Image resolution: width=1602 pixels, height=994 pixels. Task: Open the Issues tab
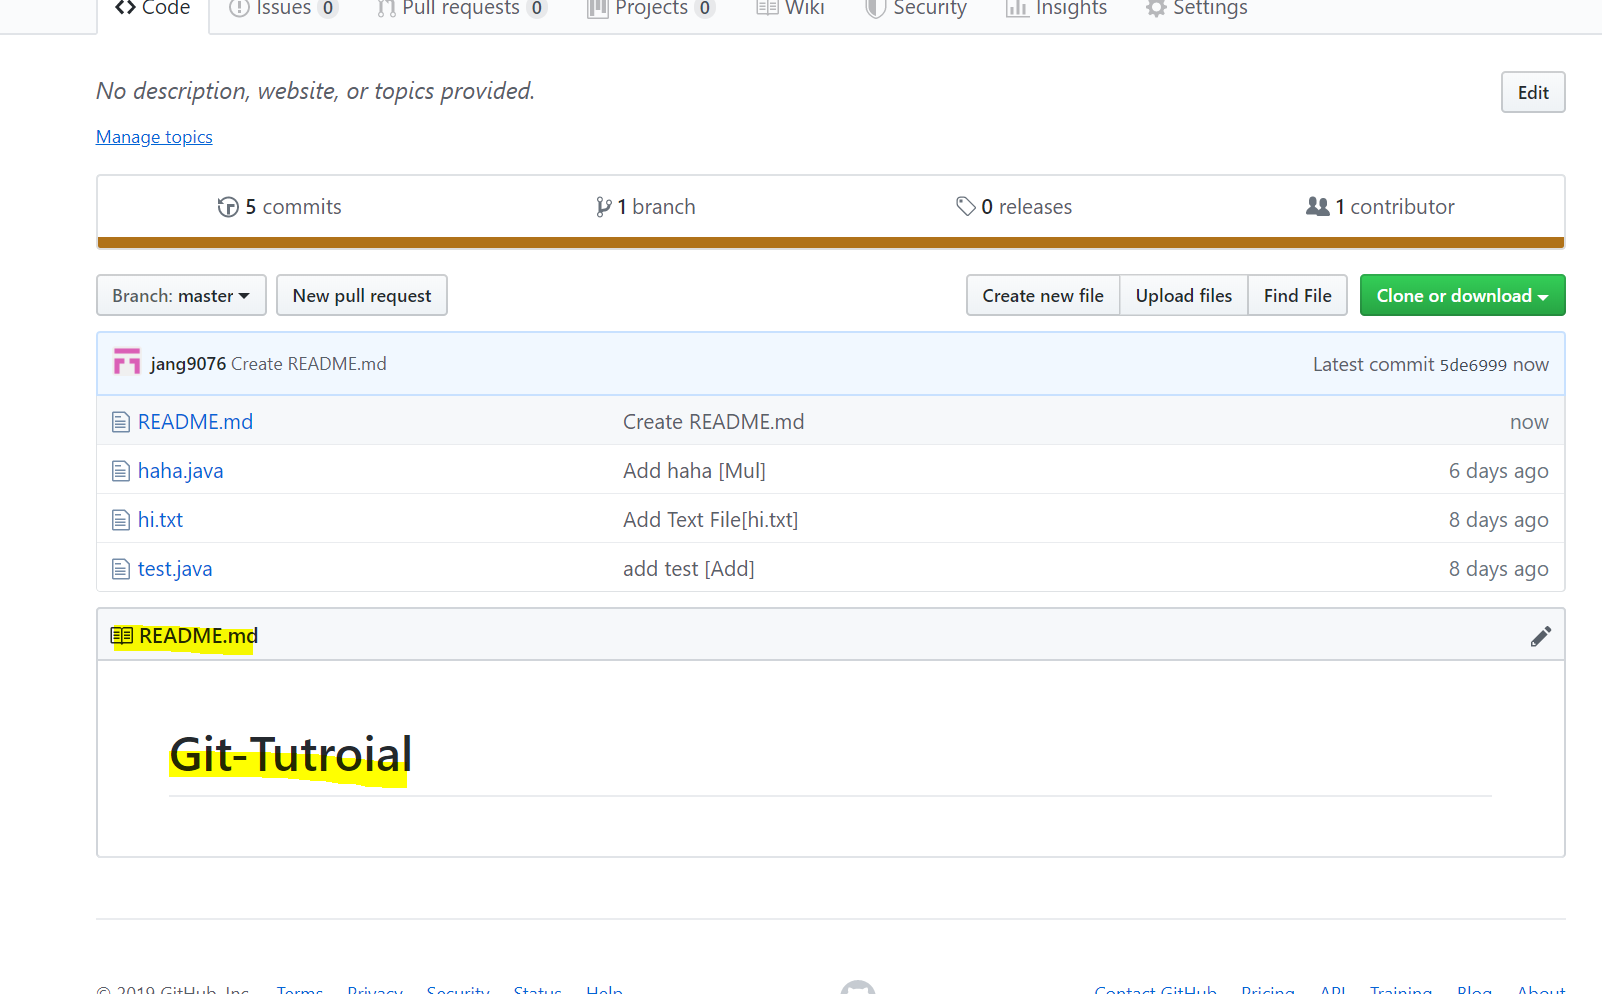click(283, 9)
